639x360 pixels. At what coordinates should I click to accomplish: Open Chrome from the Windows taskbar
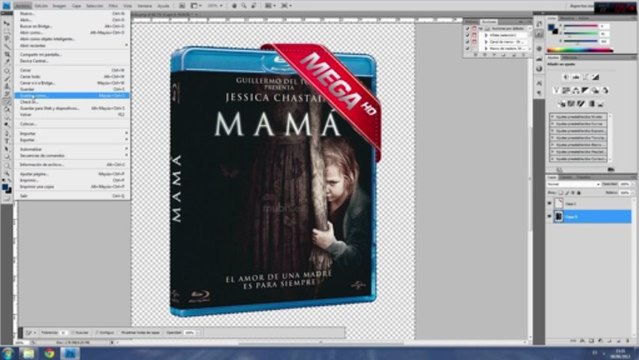coord(50,353)
